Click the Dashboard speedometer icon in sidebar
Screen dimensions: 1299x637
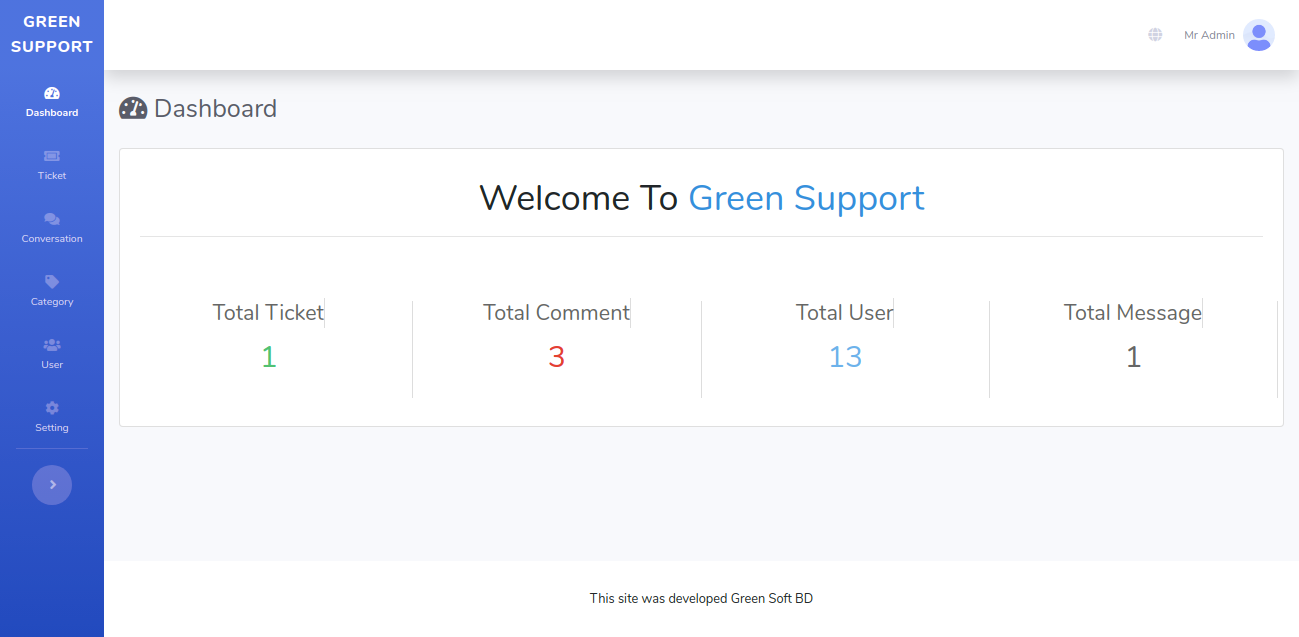pos(52,93)
